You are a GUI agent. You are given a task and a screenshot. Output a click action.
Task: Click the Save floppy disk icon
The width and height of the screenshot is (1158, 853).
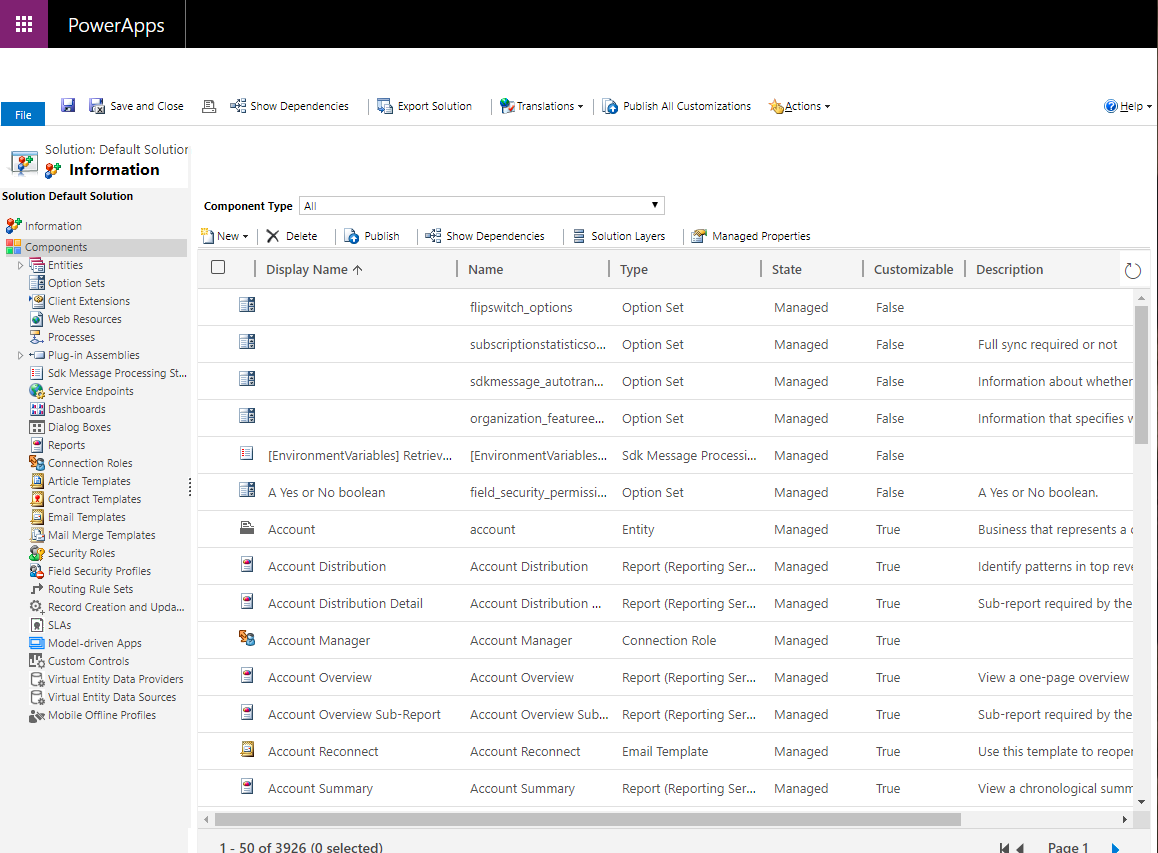[68, 106]
